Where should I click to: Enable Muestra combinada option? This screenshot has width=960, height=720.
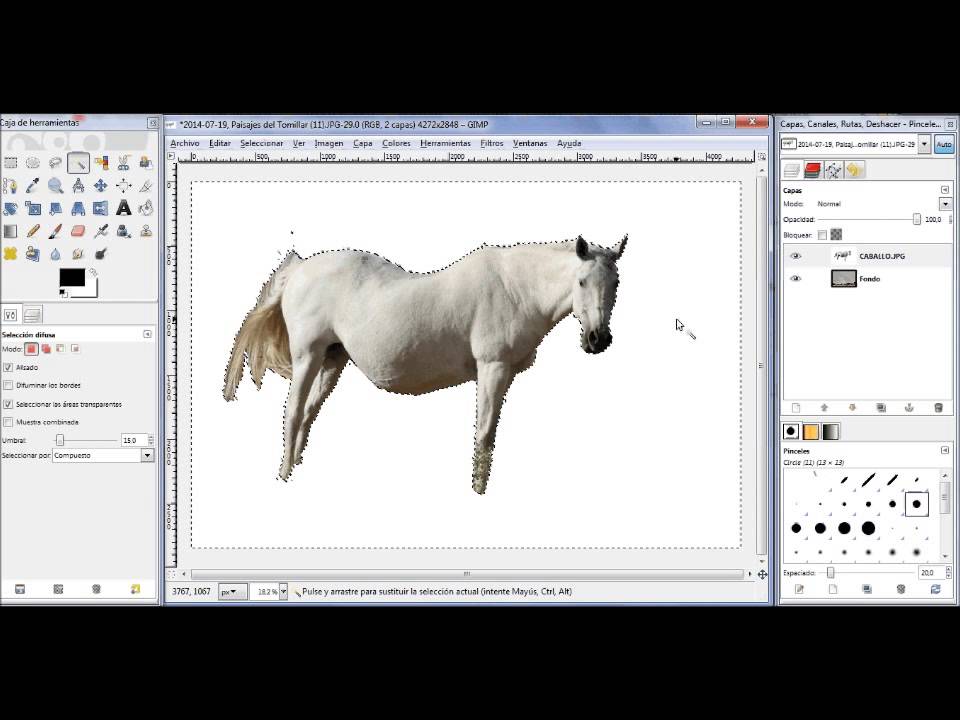[8, 422]
